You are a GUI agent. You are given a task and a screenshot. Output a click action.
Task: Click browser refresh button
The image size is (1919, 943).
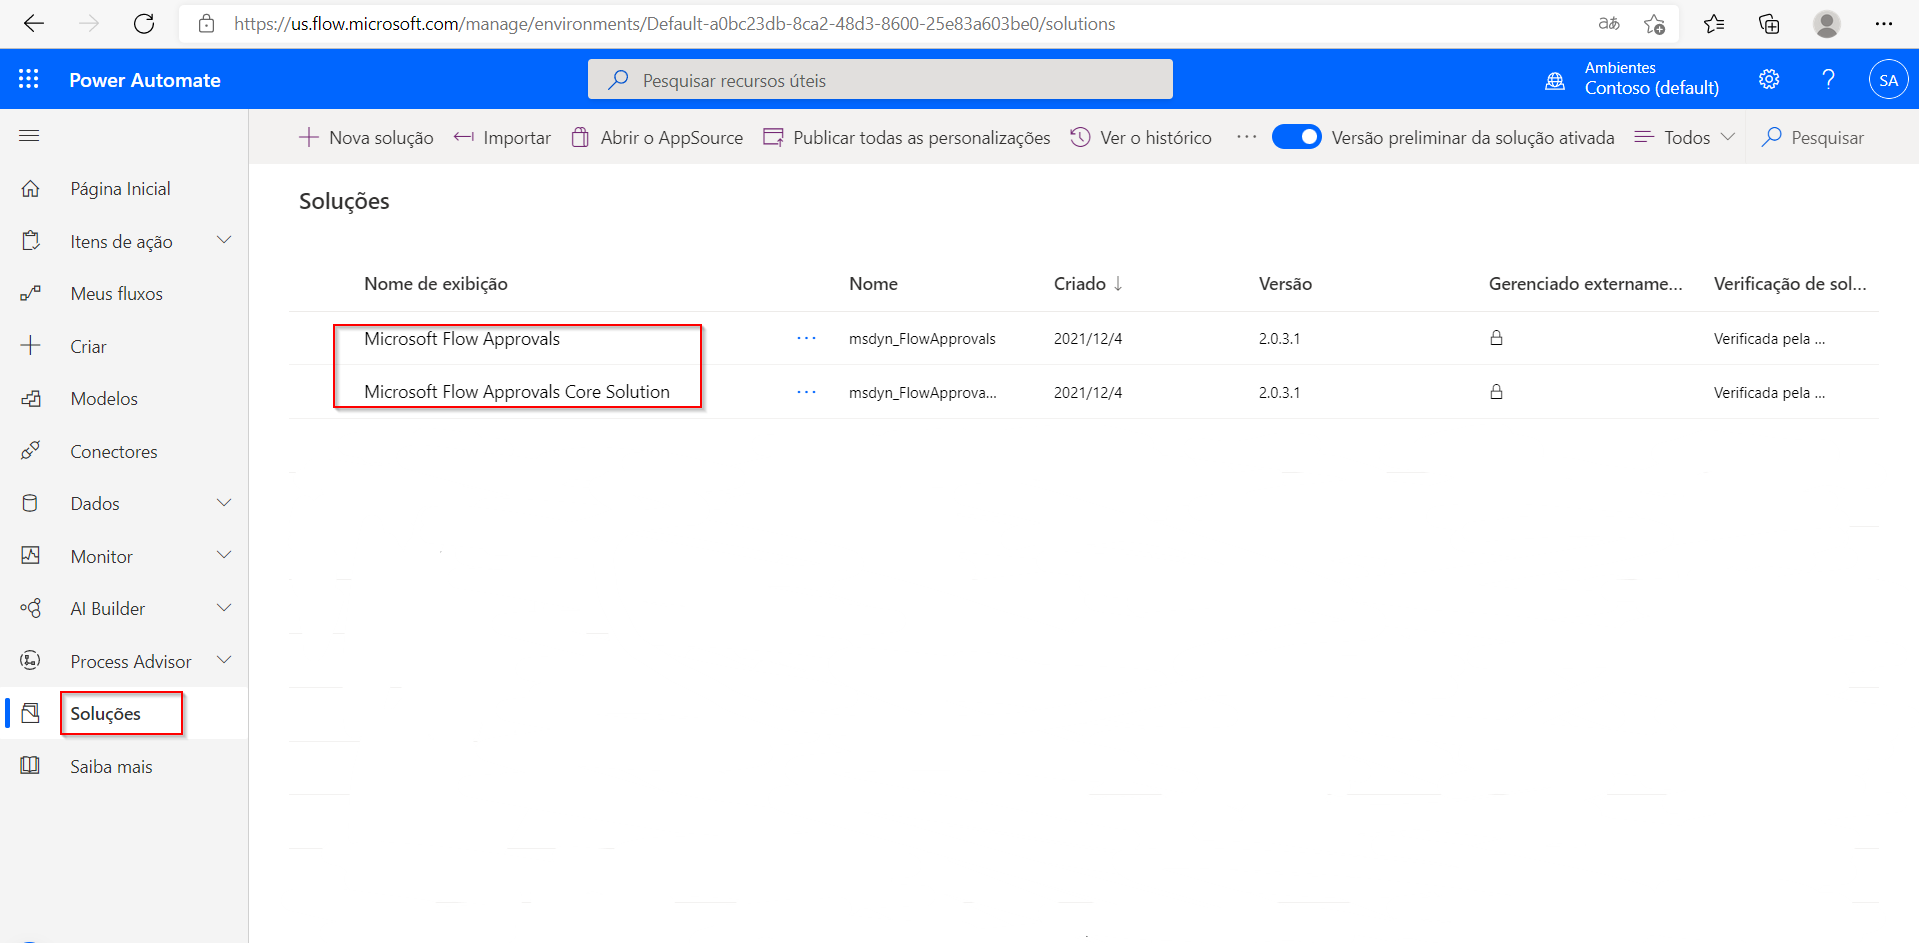[144, 24]
